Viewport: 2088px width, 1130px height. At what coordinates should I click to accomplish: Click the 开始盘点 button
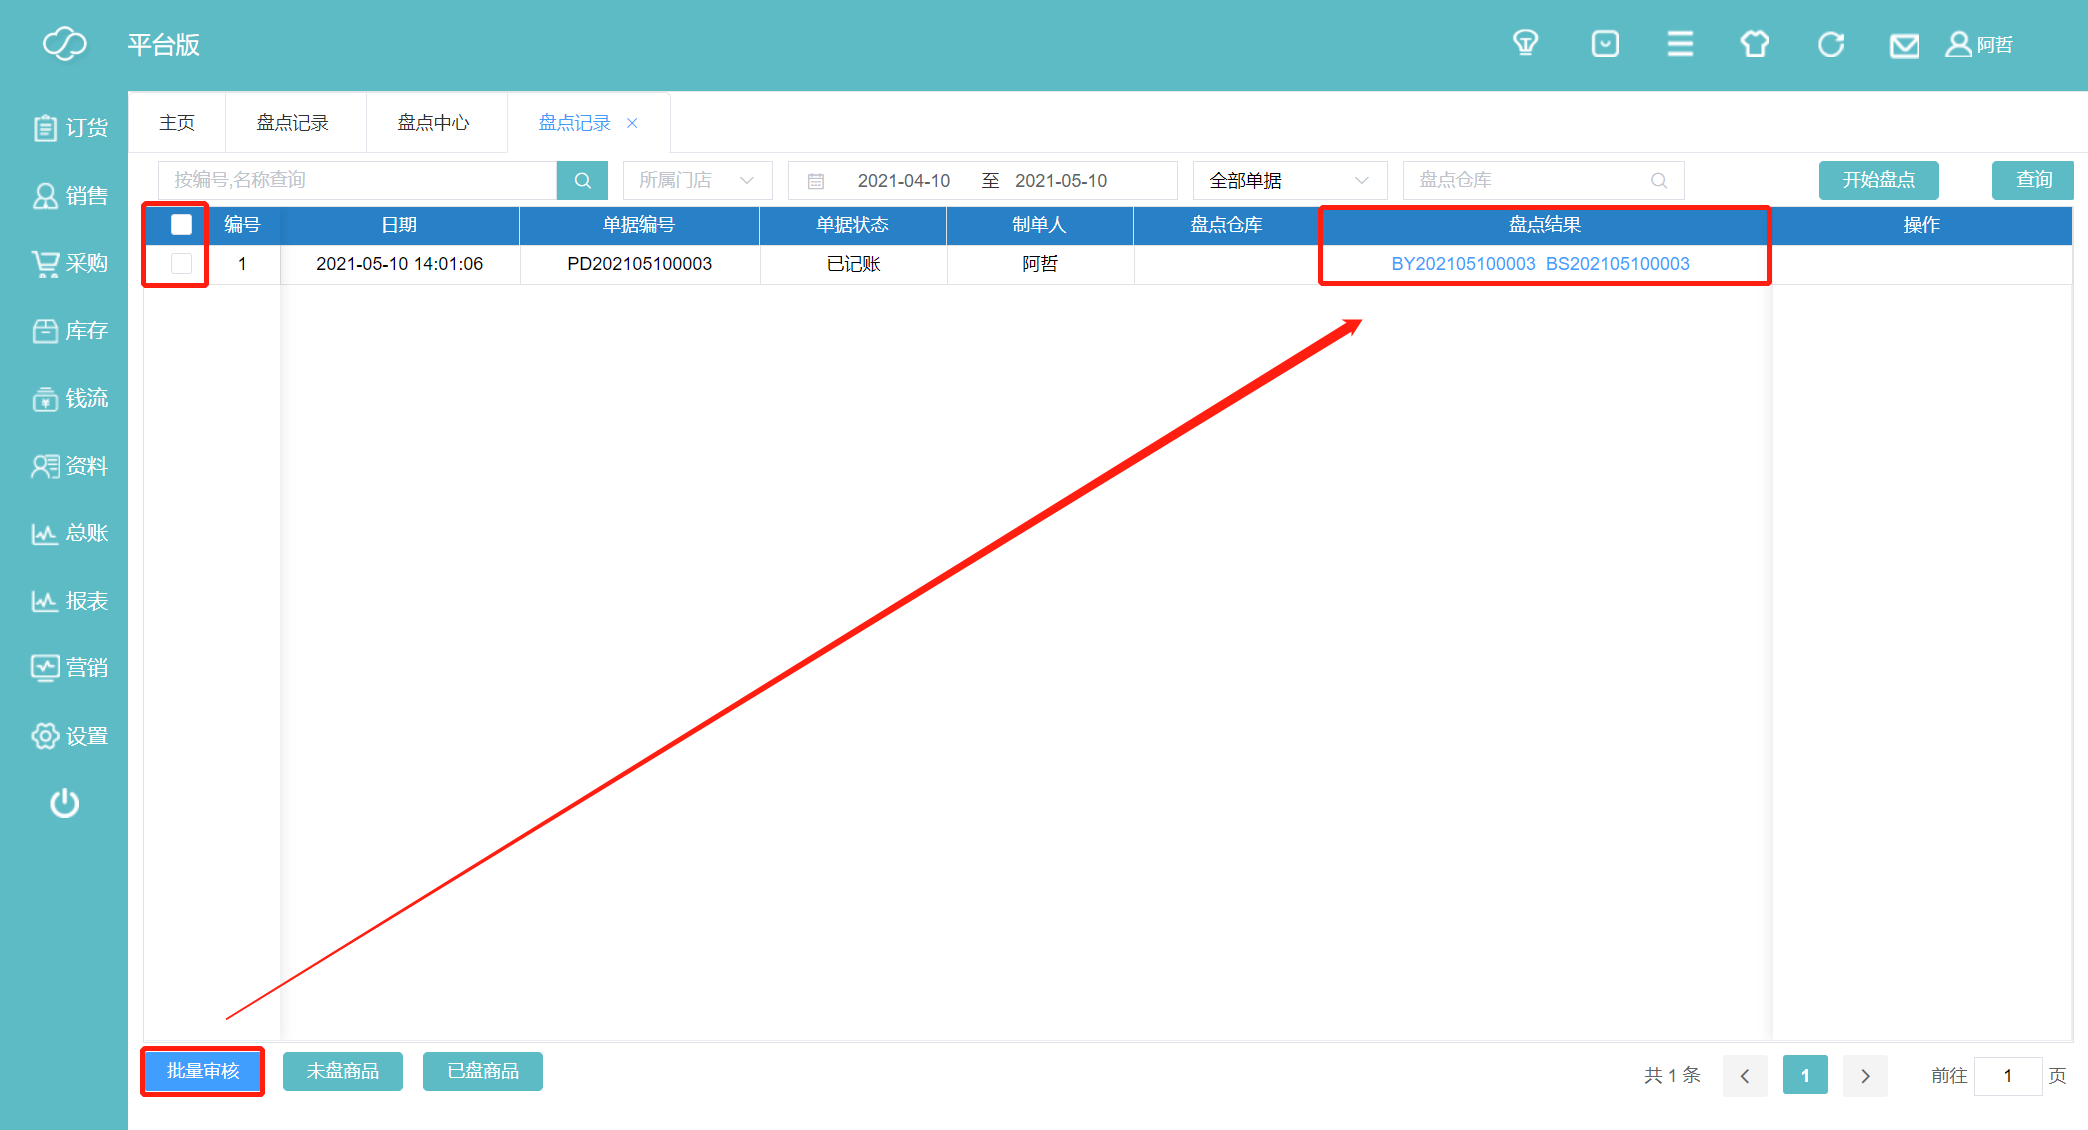[x=1878, y=180]
